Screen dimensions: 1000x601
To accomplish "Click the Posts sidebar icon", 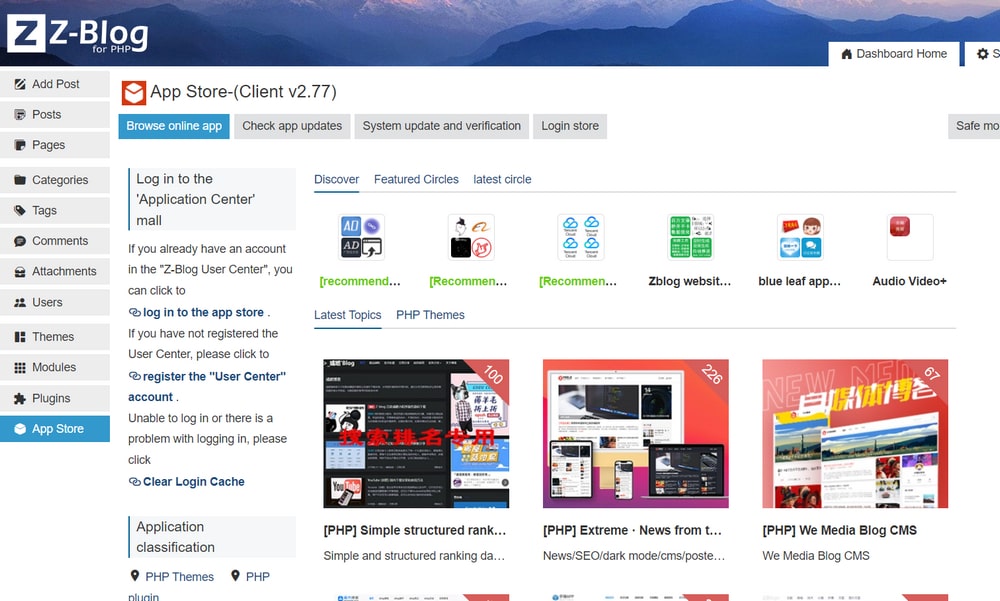I will coord(20,115).
